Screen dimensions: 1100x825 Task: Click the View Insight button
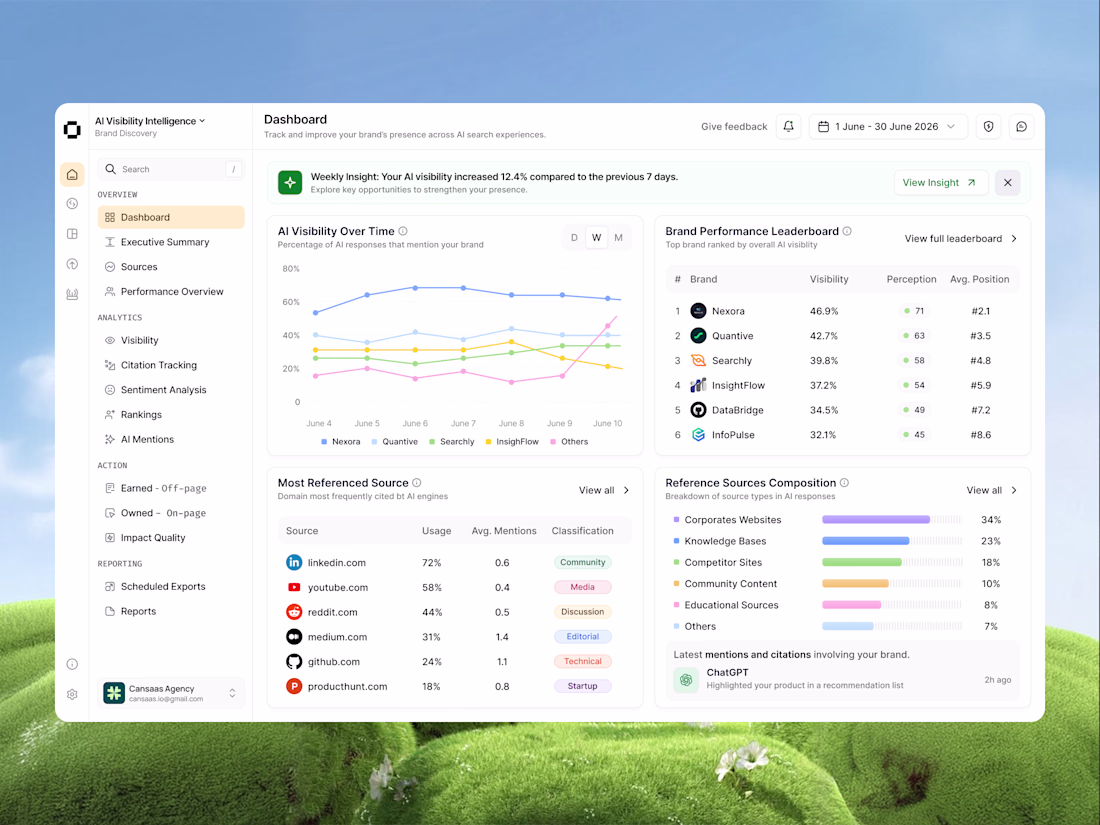(x=940, y=182)
